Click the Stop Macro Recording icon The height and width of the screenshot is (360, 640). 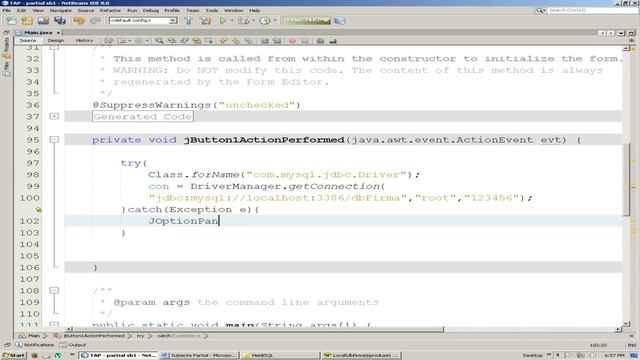pyautogui.click(x=305, y=41)
